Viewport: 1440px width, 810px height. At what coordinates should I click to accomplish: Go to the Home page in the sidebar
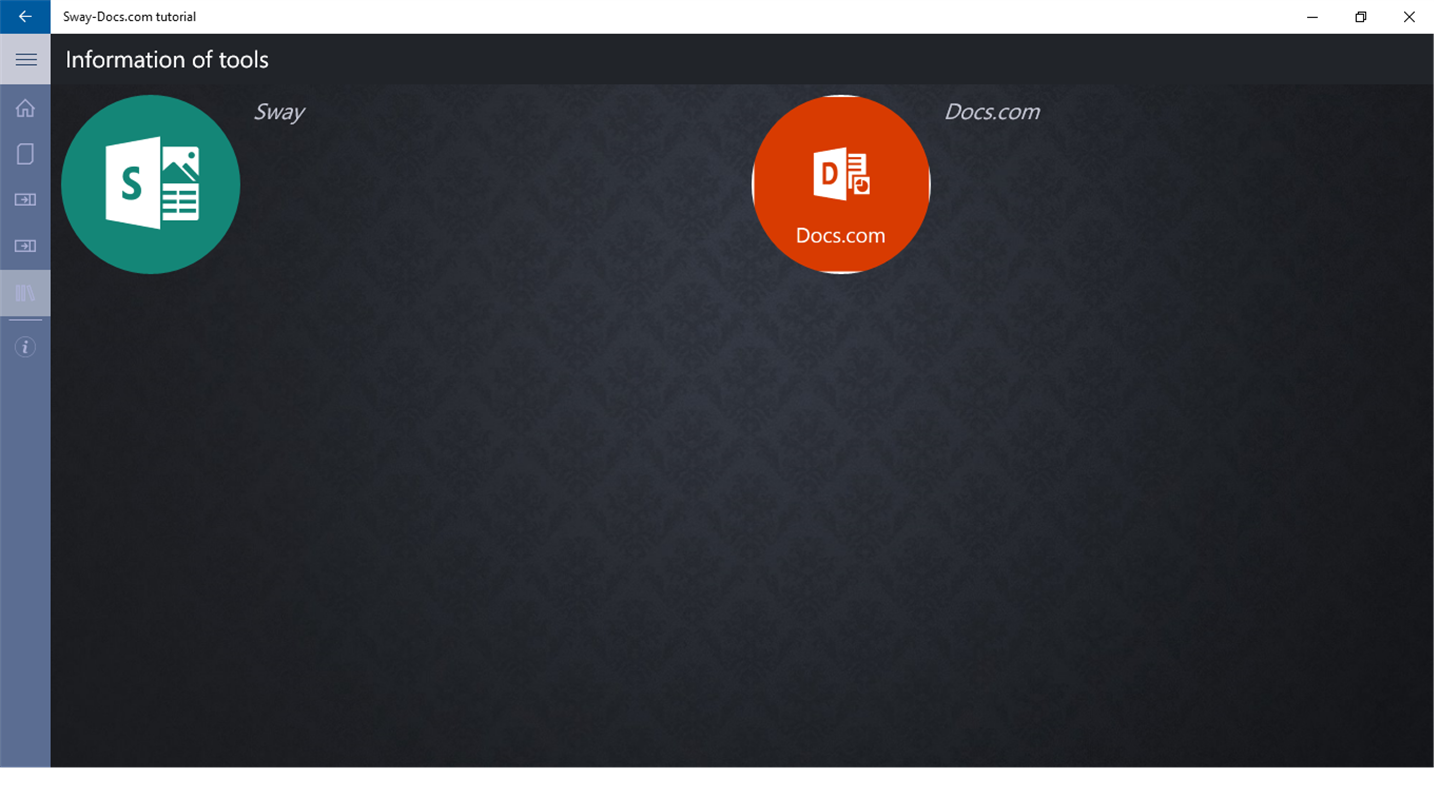click(25, 108)
